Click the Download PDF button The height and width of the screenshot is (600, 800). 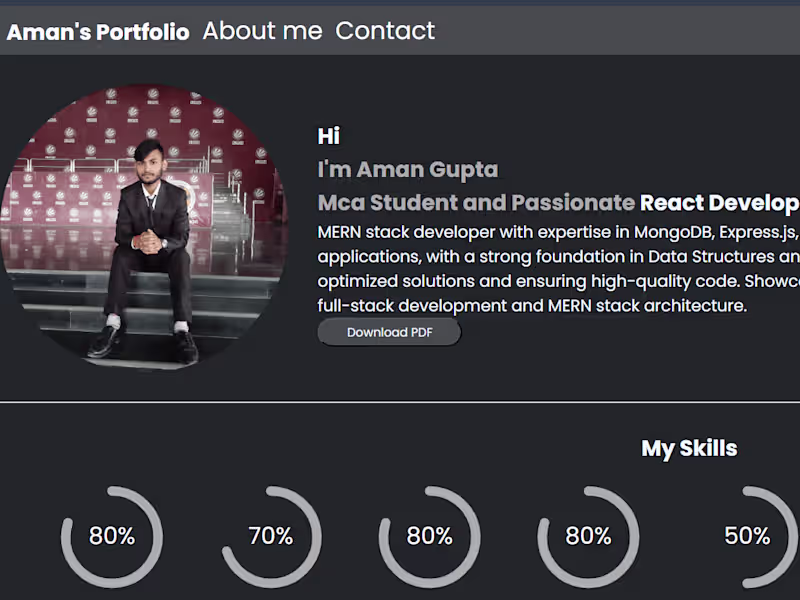[388, 332]
